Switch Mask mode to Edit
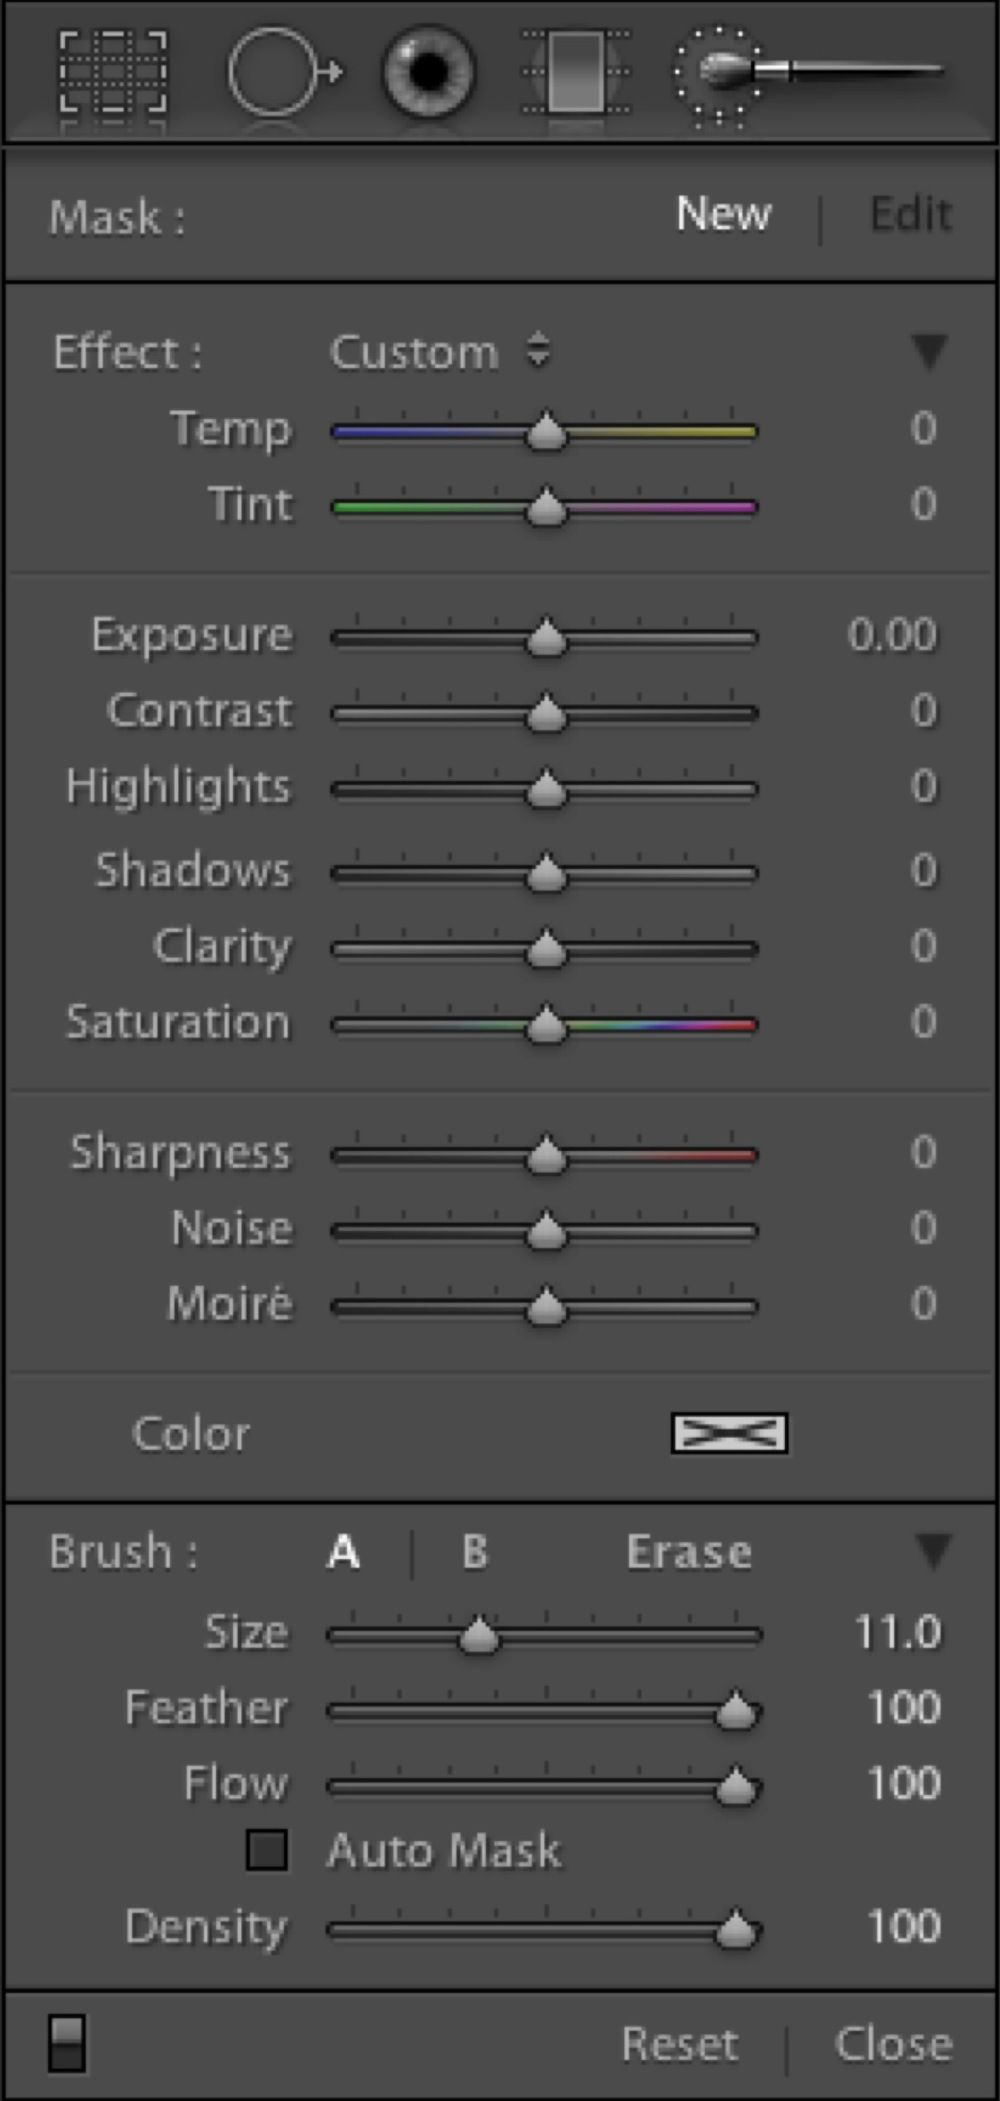The width and height of the screenshot is (1000, 2101). tap(910, 214)
